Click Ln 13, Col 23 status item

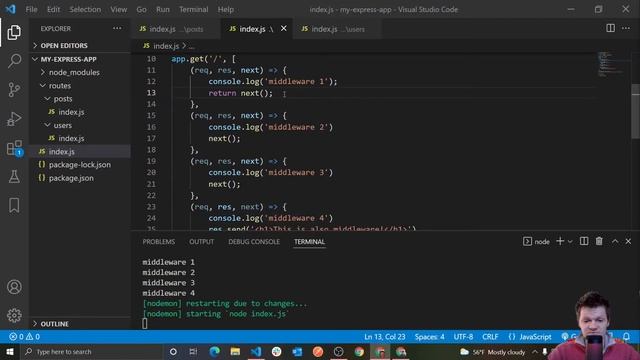(384, 337)
